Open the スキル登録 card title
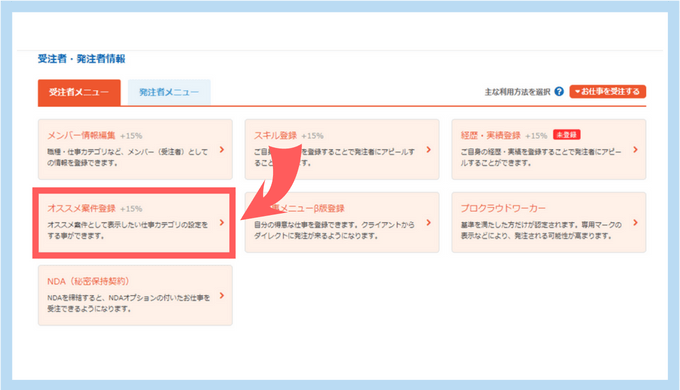Screen dimensions: 680x390 (275, 135)
